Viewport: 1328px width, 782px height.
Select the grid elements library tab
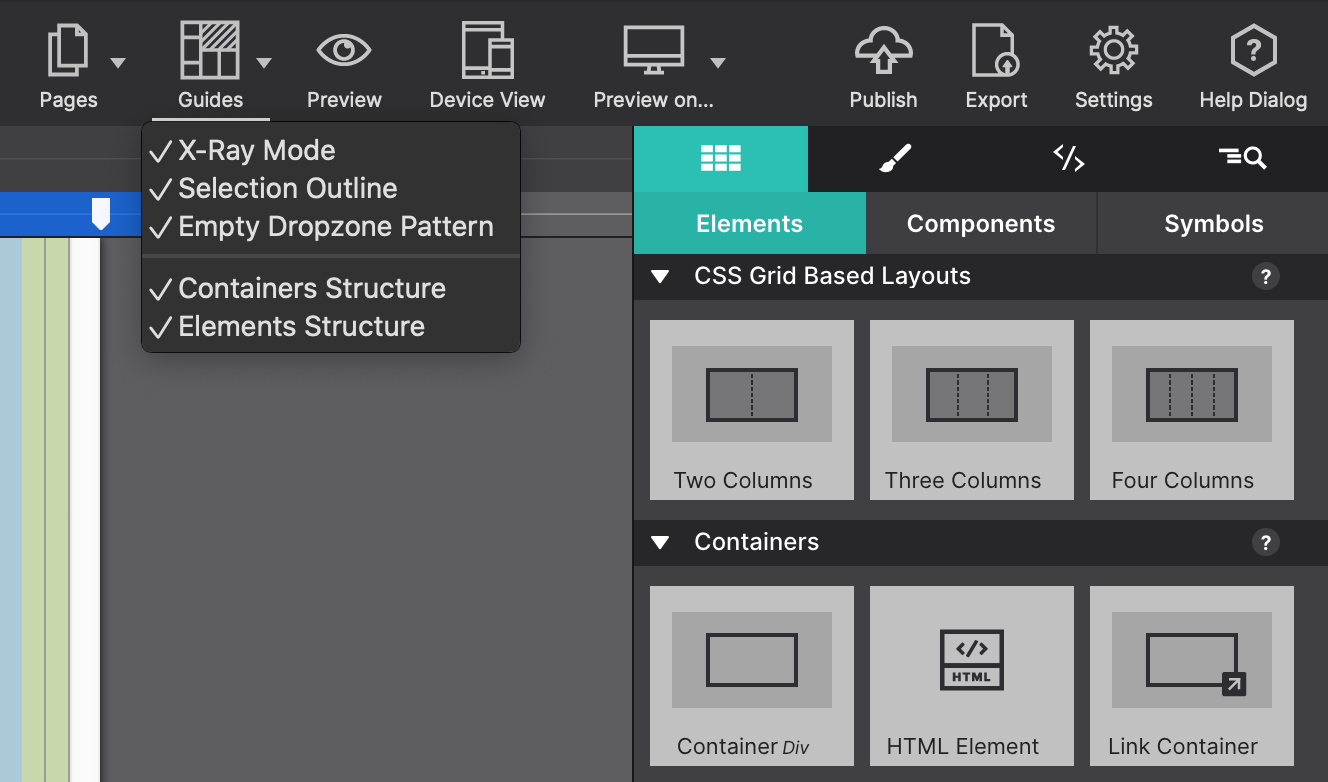coord(721,158)
